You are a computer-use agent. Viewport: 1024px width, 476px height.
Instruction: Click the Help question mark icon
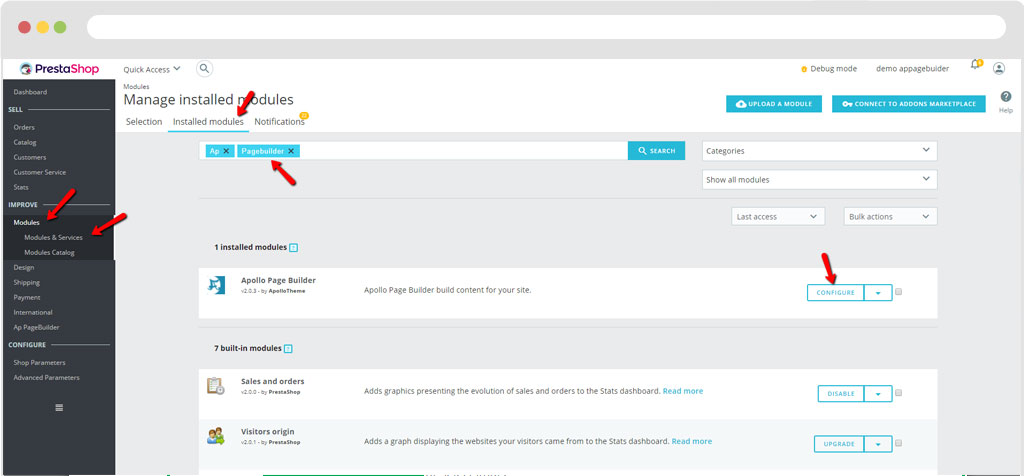pos(1006,97)
